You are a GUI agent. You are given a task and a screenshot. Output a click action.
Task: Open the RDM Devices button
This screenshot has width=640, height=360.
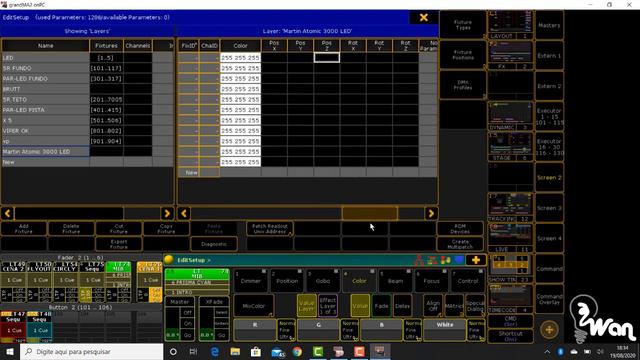pyautogui.click(x=460, y=229)
